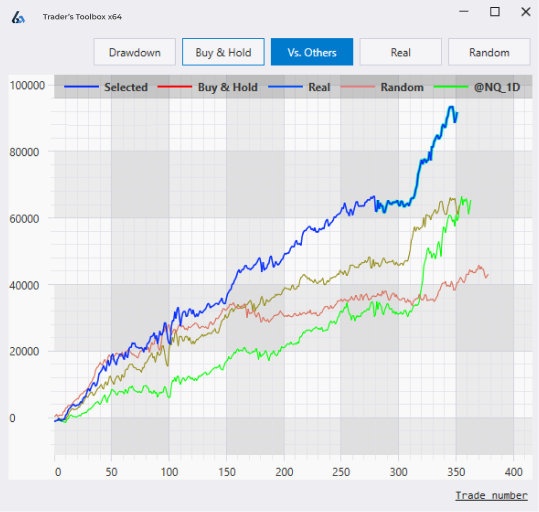Toggle the Drawdown chart button

tap(135, 52)
